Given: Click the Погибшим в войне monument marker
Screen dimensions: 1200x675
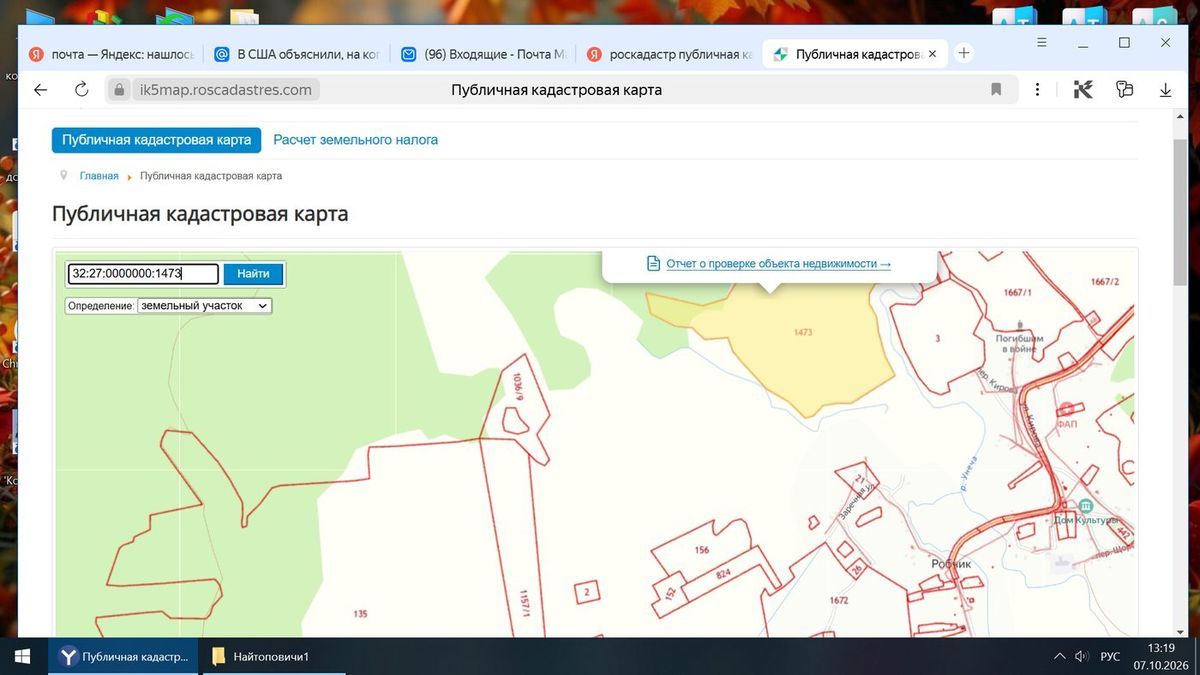Looking at the screenshot, I should point(1018,324).
